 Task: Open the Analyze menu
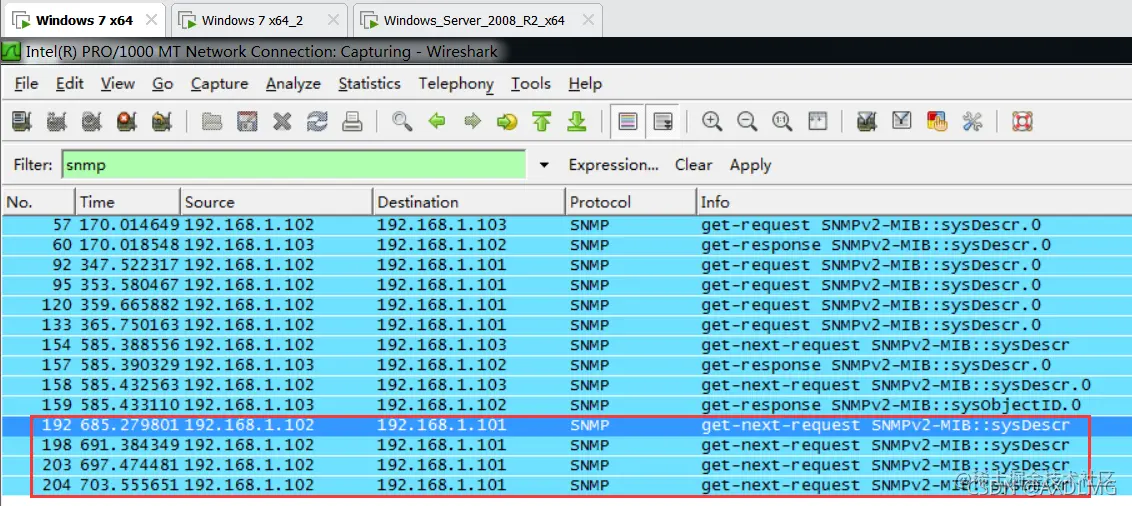coord(293,84)
